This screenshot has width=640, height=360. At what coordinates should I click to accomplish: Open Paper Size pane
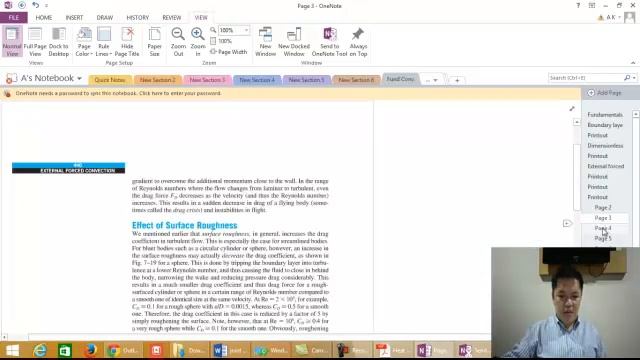[154, 42]
